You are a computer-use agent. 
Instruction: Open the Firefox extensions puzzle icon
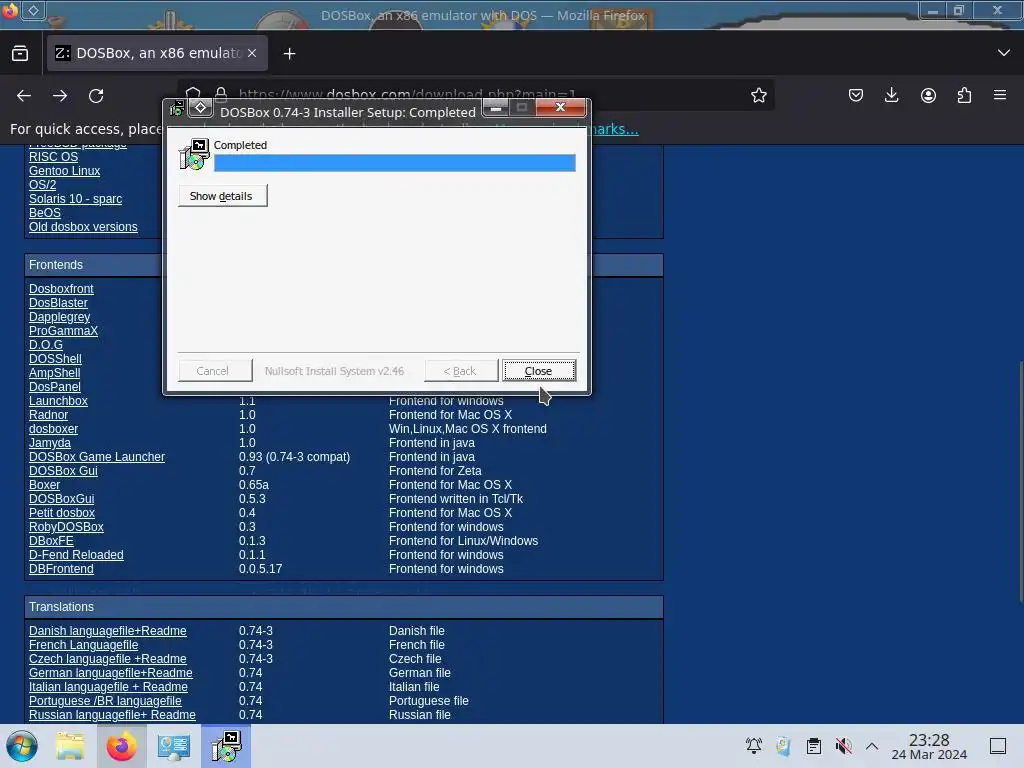tap(964, 95)
